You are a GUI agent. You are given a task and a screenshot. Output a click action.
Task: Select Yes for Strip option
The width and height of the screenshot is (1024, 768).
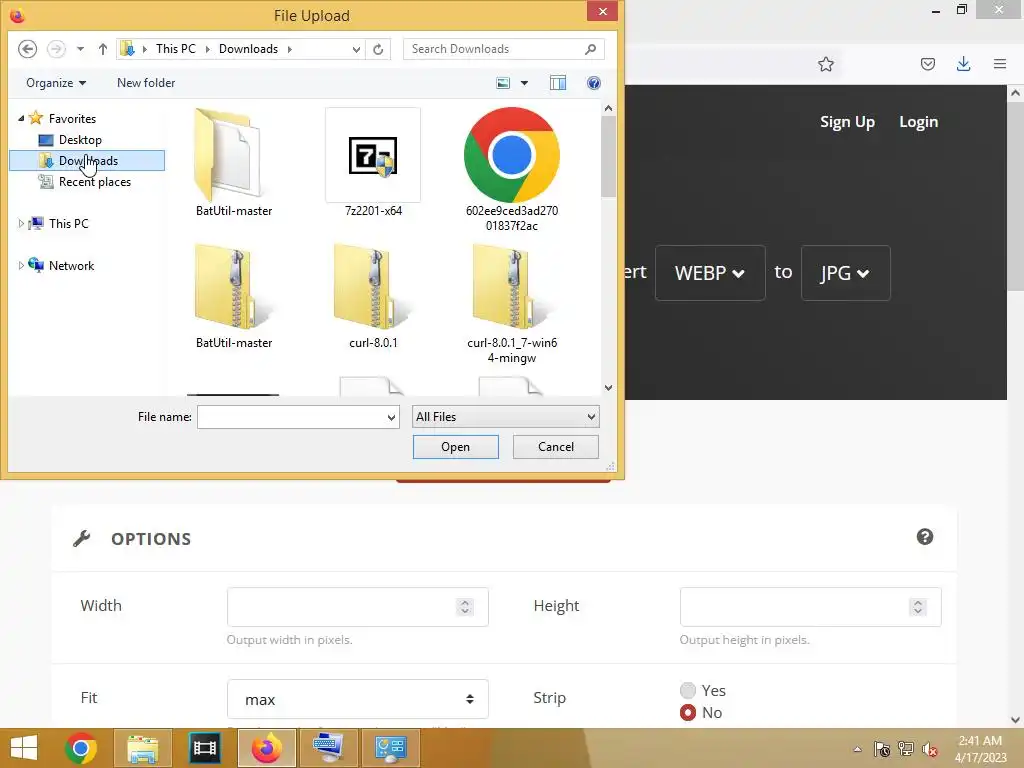(688, 690)
